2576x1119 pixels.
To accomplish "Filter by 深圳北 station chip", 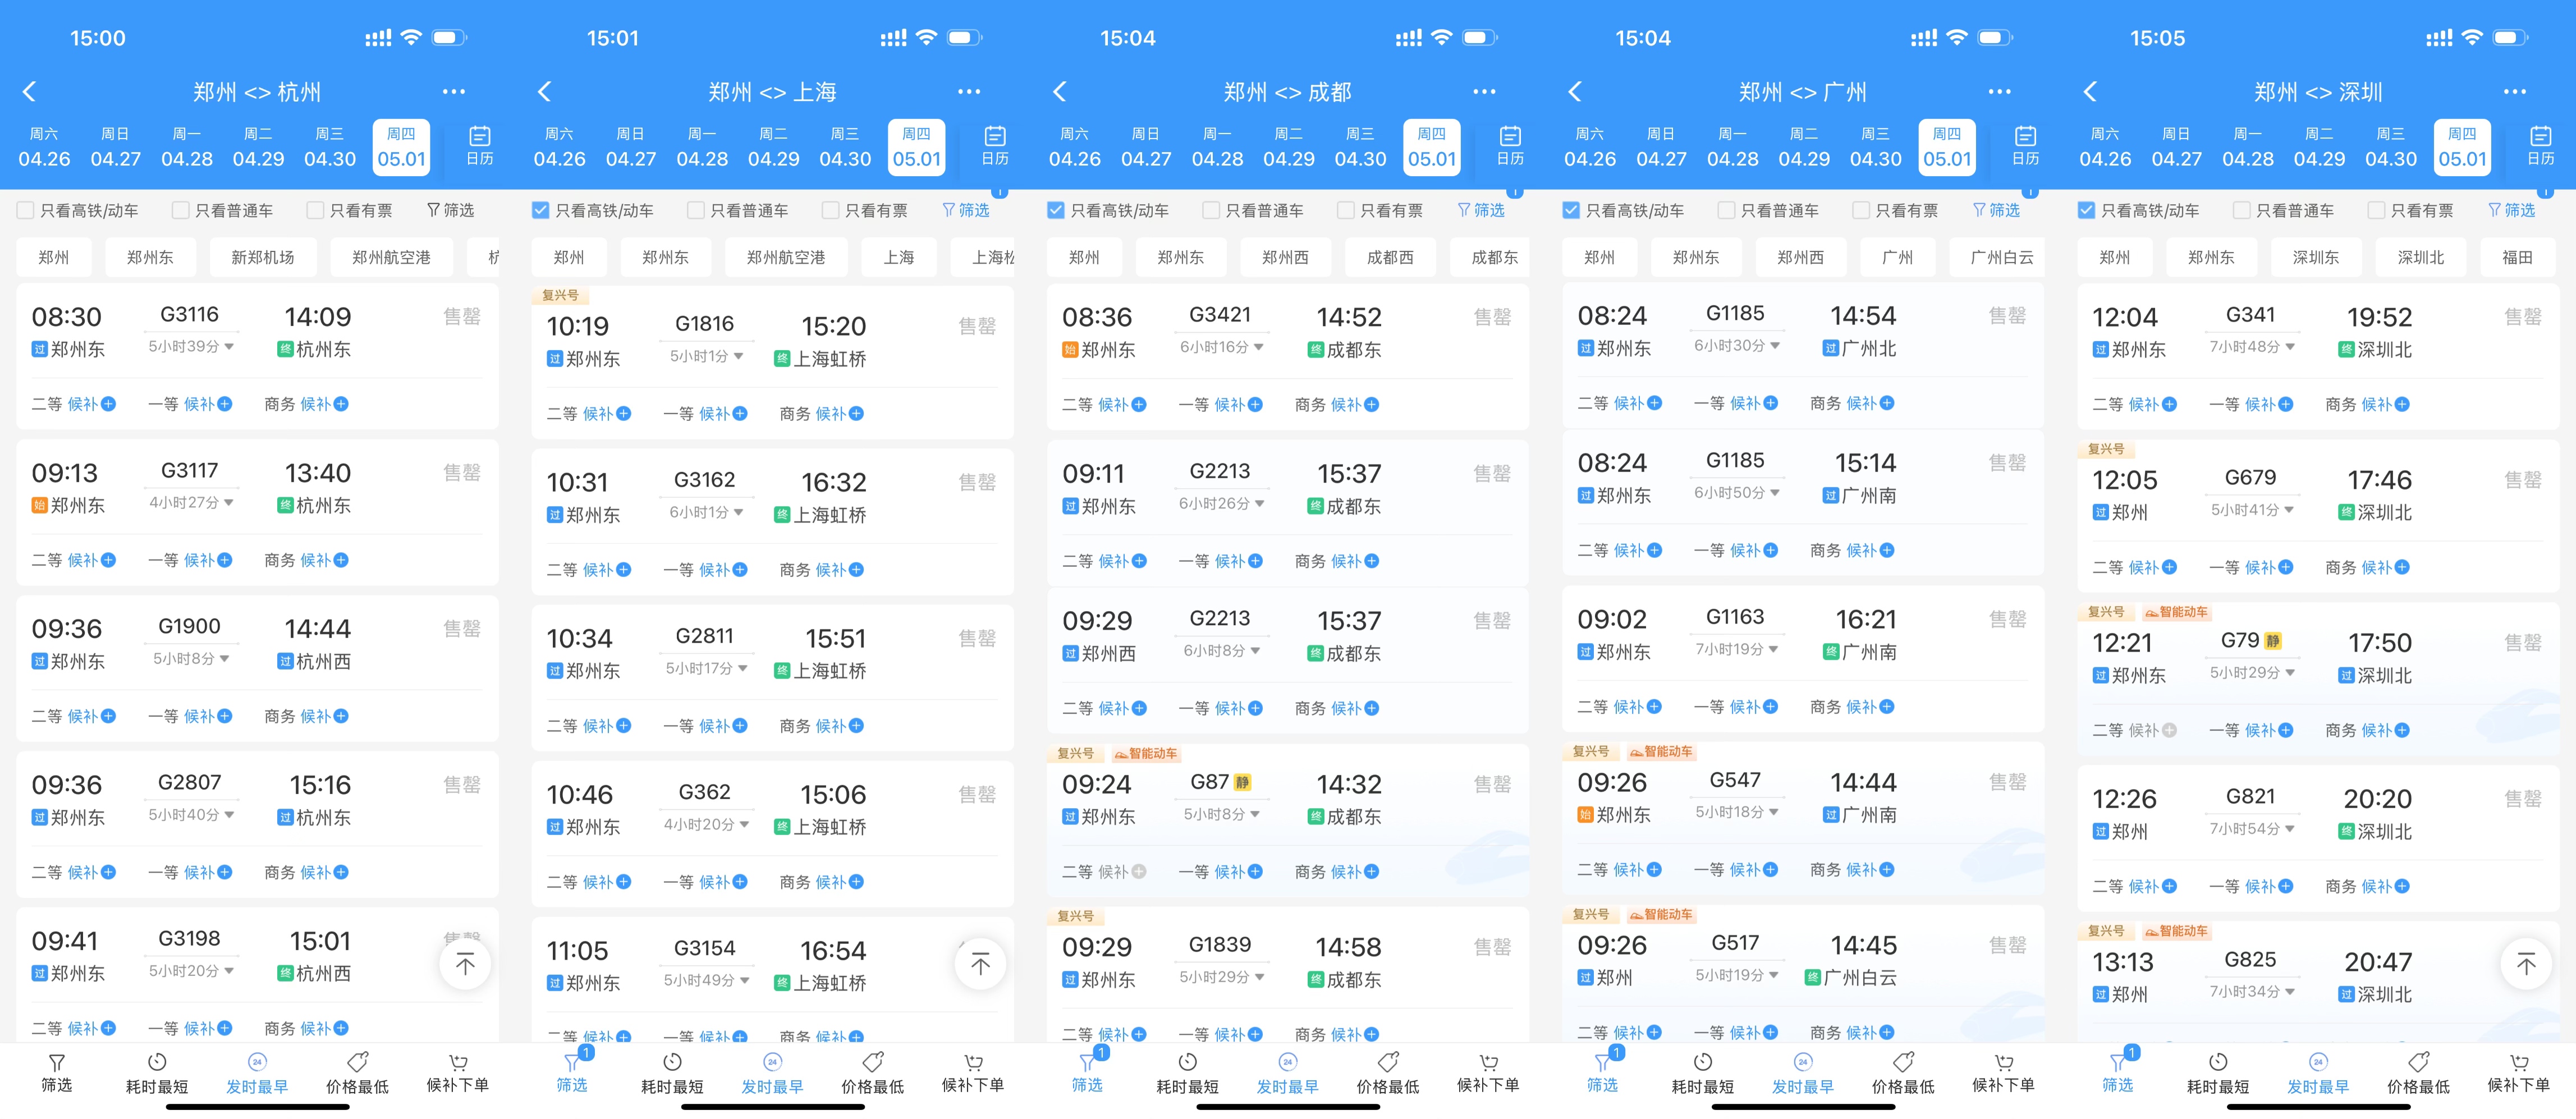I will (x=2421, y=257).
